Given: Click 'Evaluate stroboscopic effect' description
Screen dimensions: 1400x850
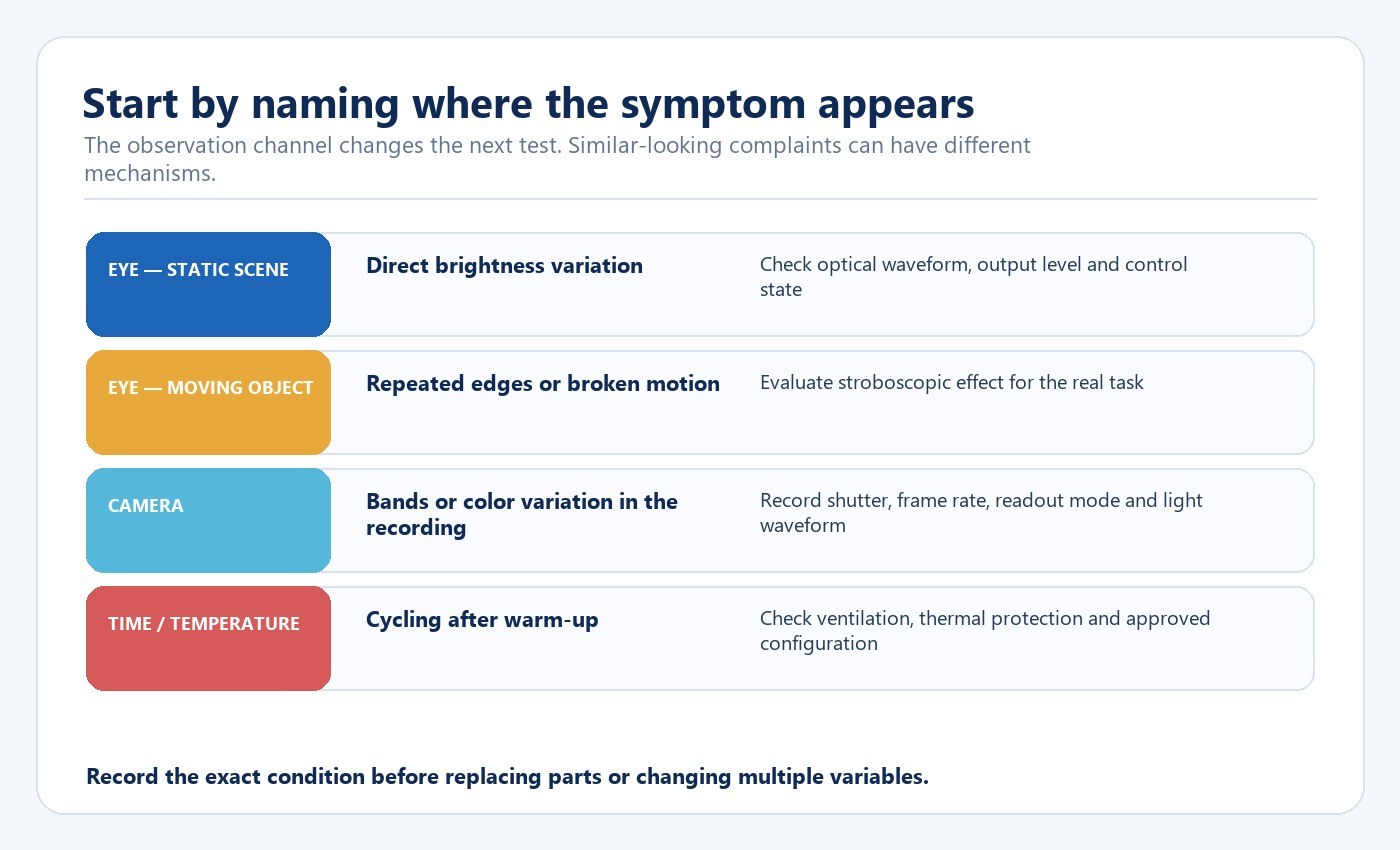Looking at the screenshot, I should [x=951, y=382].
